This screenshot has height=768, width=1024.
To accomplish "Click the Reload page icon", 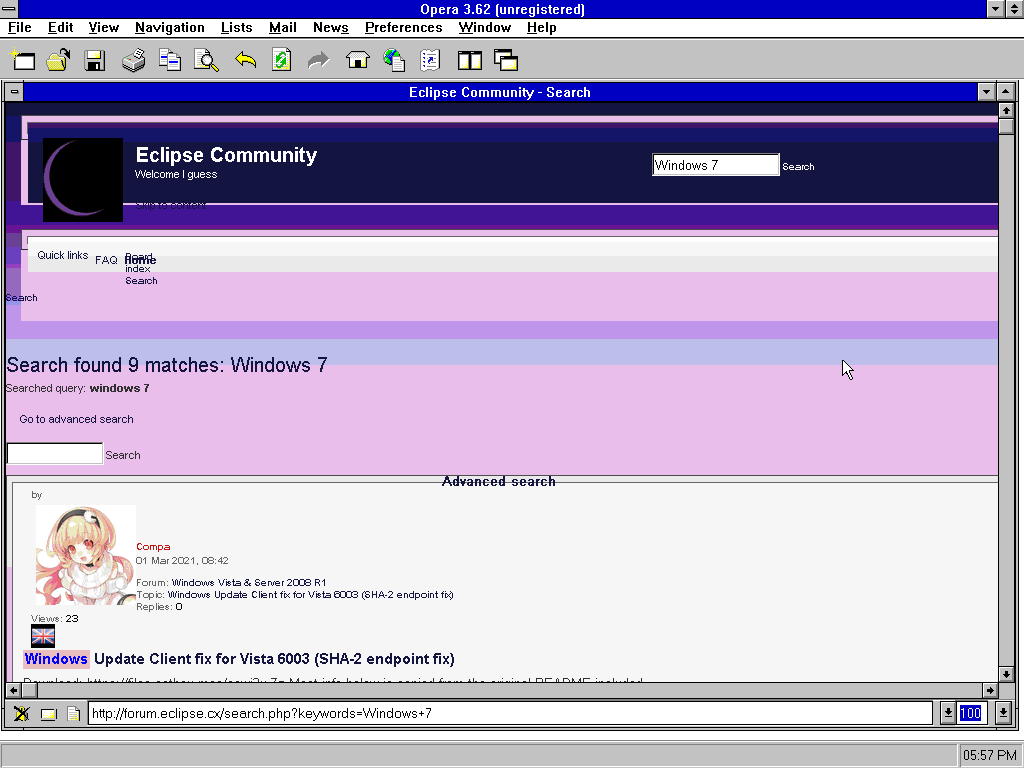I will (x=281, y=60).
